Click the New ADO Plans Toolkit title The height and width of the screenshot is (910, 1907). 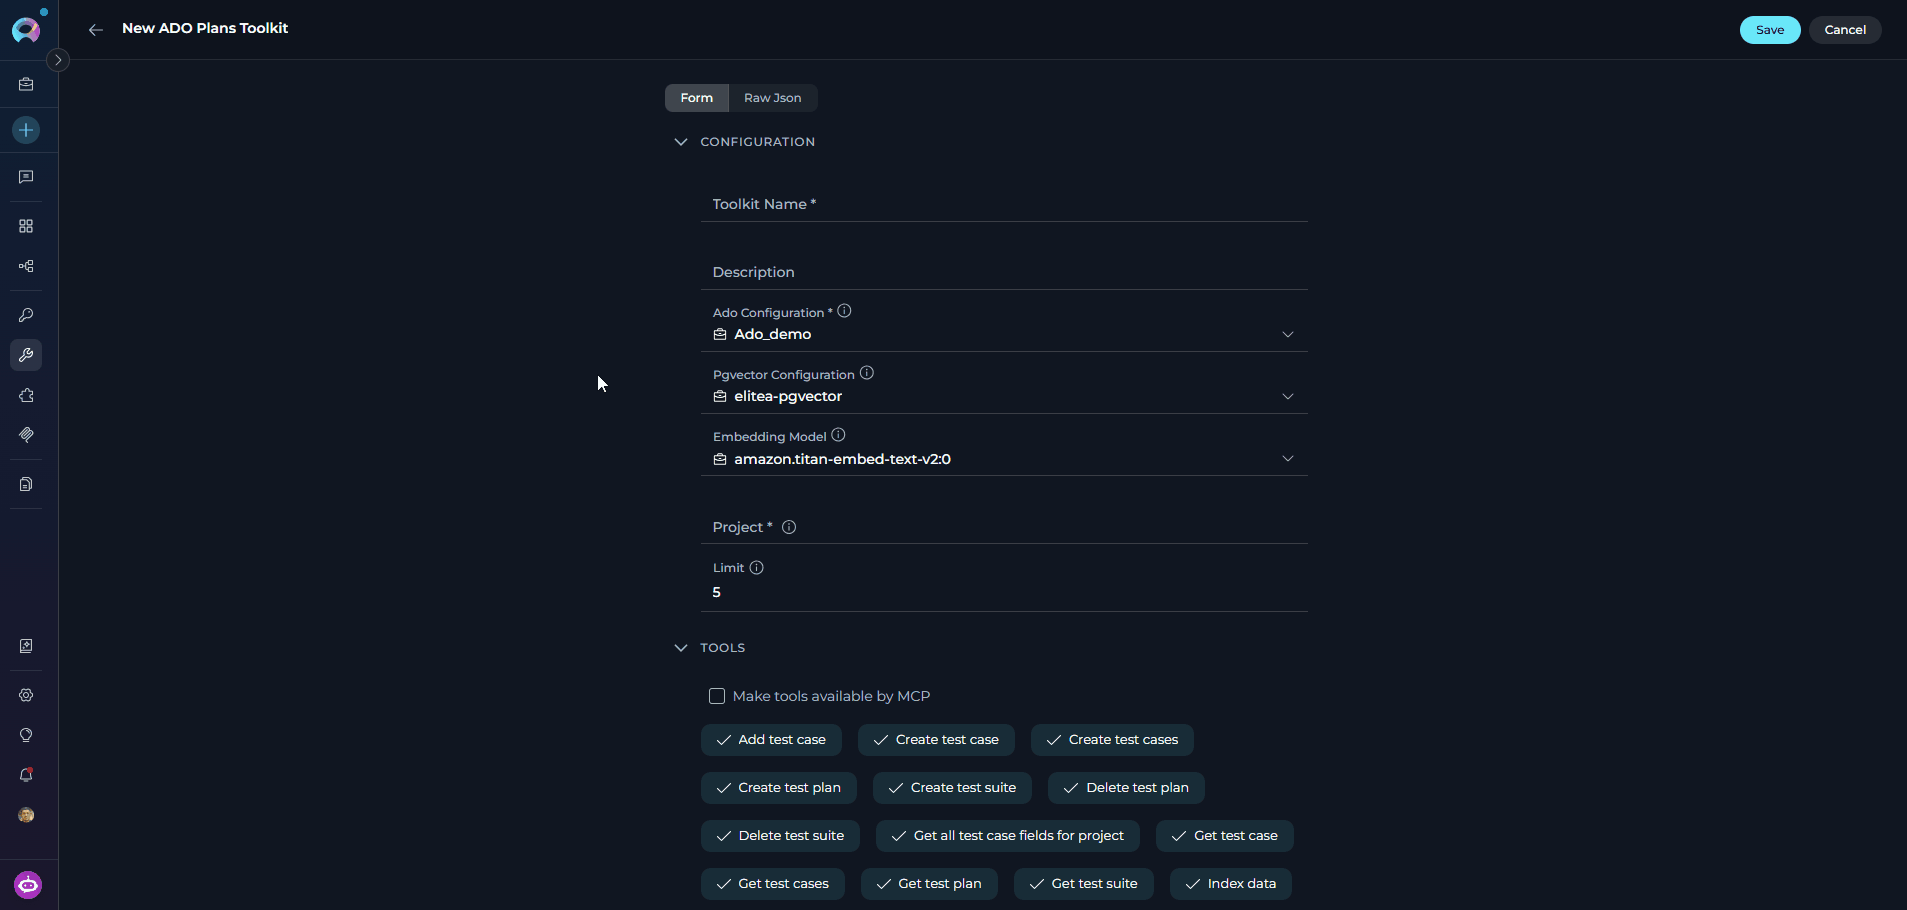click(205, 28)
